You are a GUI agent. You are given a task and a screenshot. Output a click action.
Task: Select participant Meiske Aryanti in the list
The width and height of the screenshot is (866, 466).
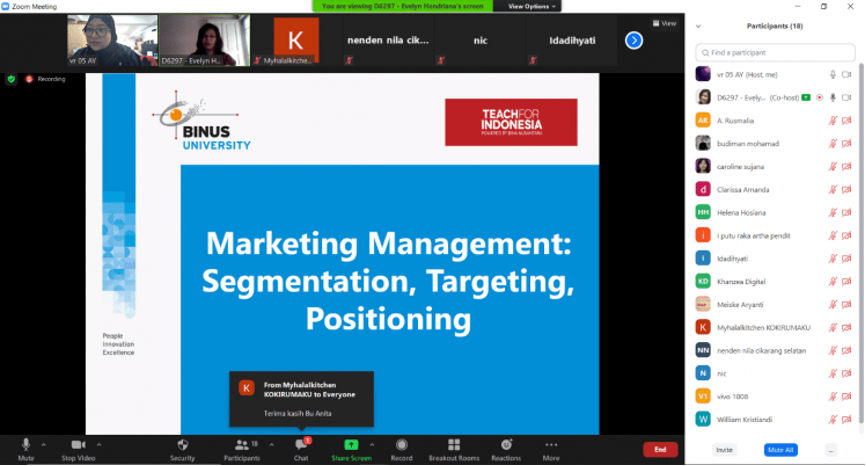pyautogui.click(x=775, y=304)
